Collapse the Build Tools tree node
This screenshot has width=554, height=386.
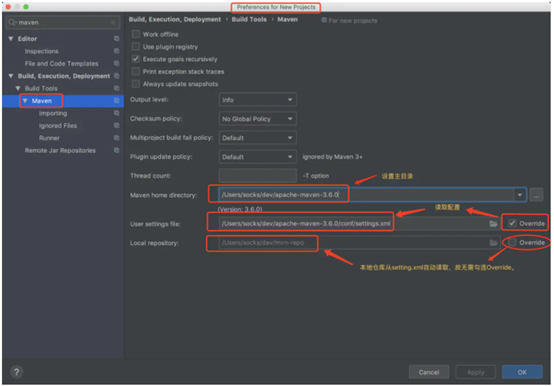pyautogui.click(x=18, y=88)
